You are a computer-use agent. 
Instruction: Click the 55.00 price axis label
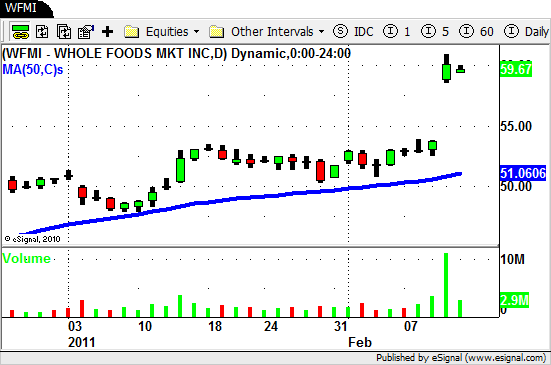point(516,126)
